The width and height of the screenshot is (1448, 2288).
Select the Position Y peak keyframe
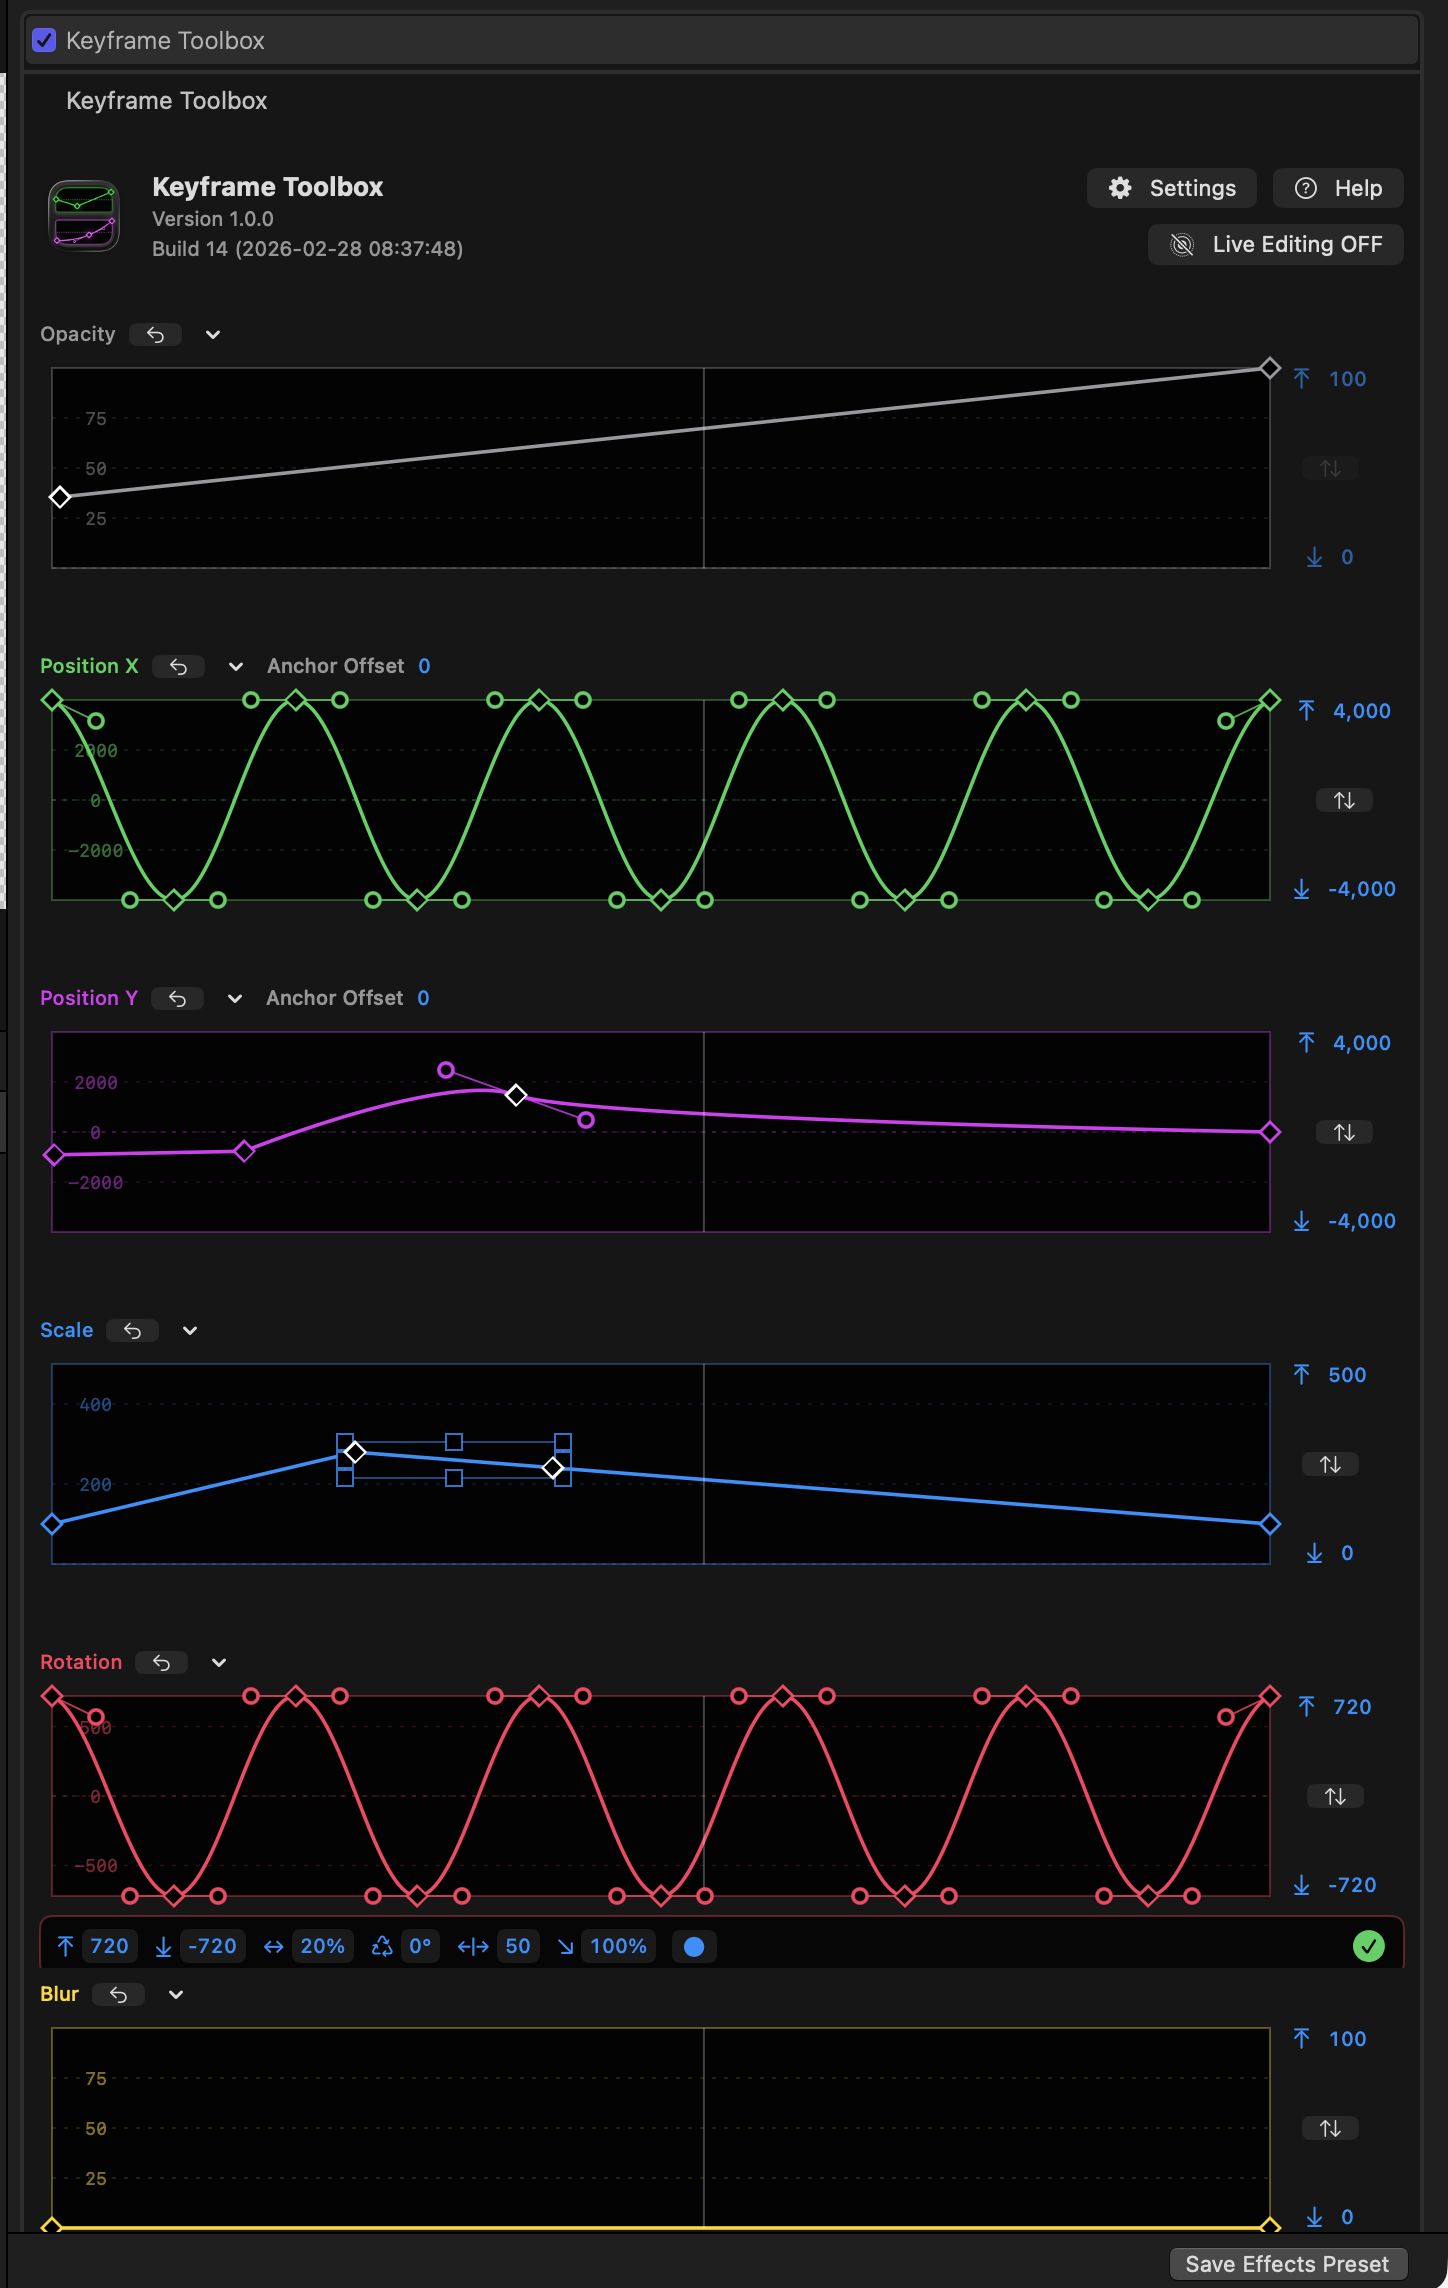[516, 1095]
